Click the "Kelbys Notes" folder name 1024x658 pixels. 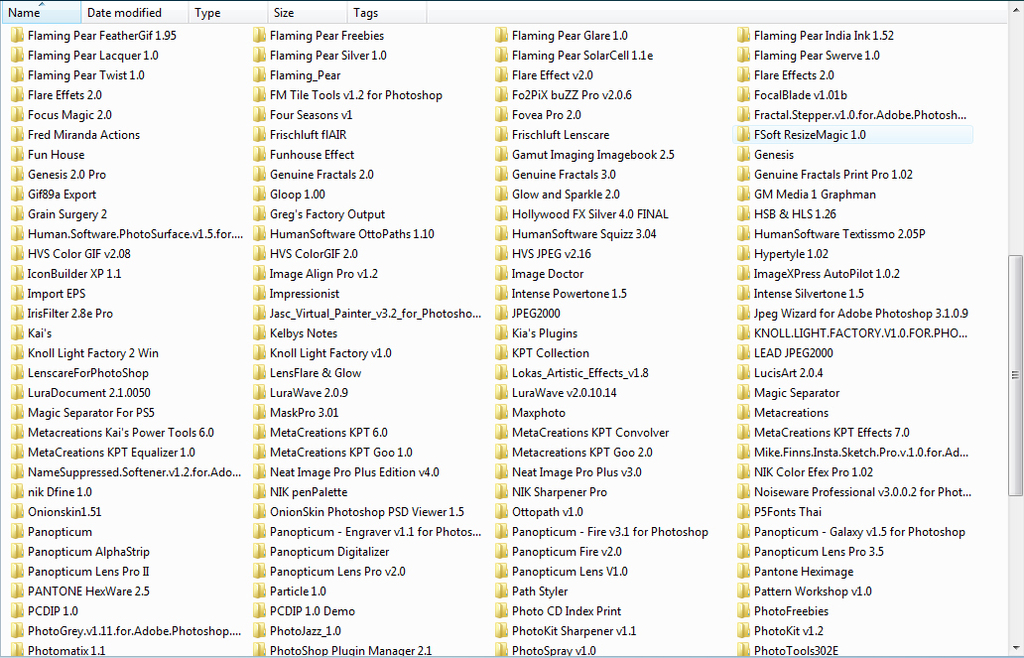tap(303, 334)
